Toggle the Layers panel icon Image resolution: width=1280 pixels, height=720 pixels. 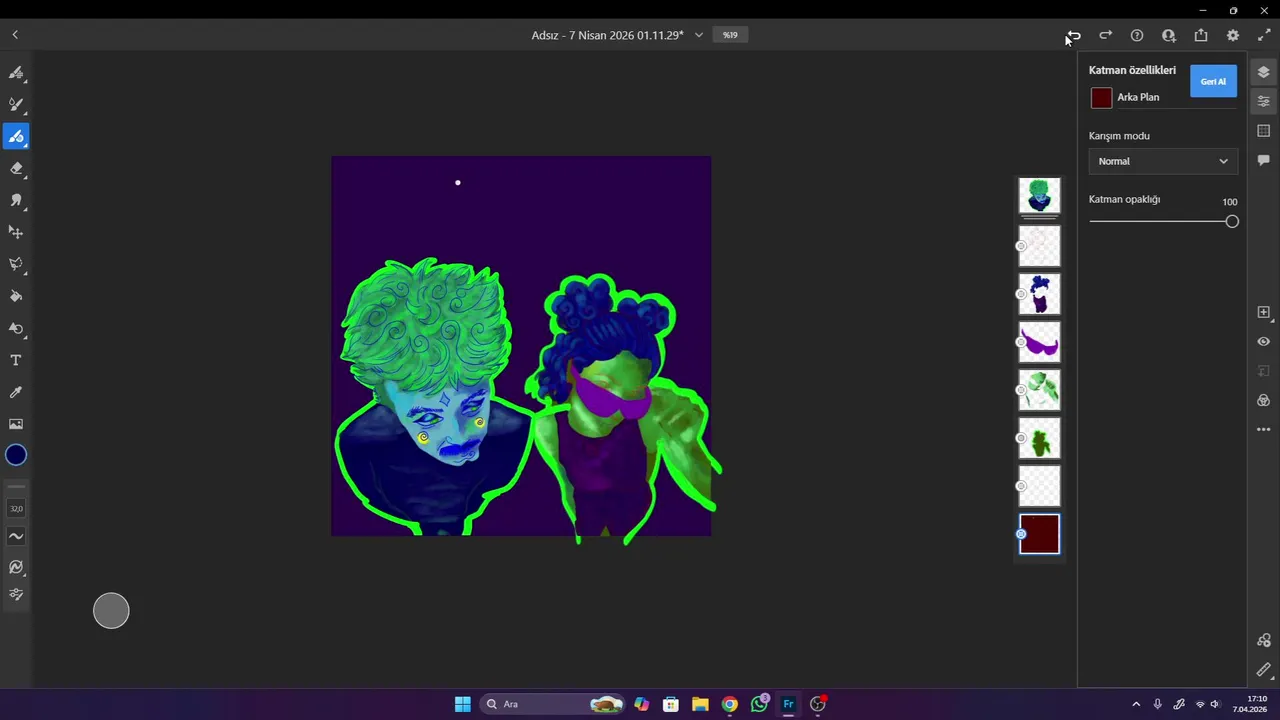pos(1264,72)
